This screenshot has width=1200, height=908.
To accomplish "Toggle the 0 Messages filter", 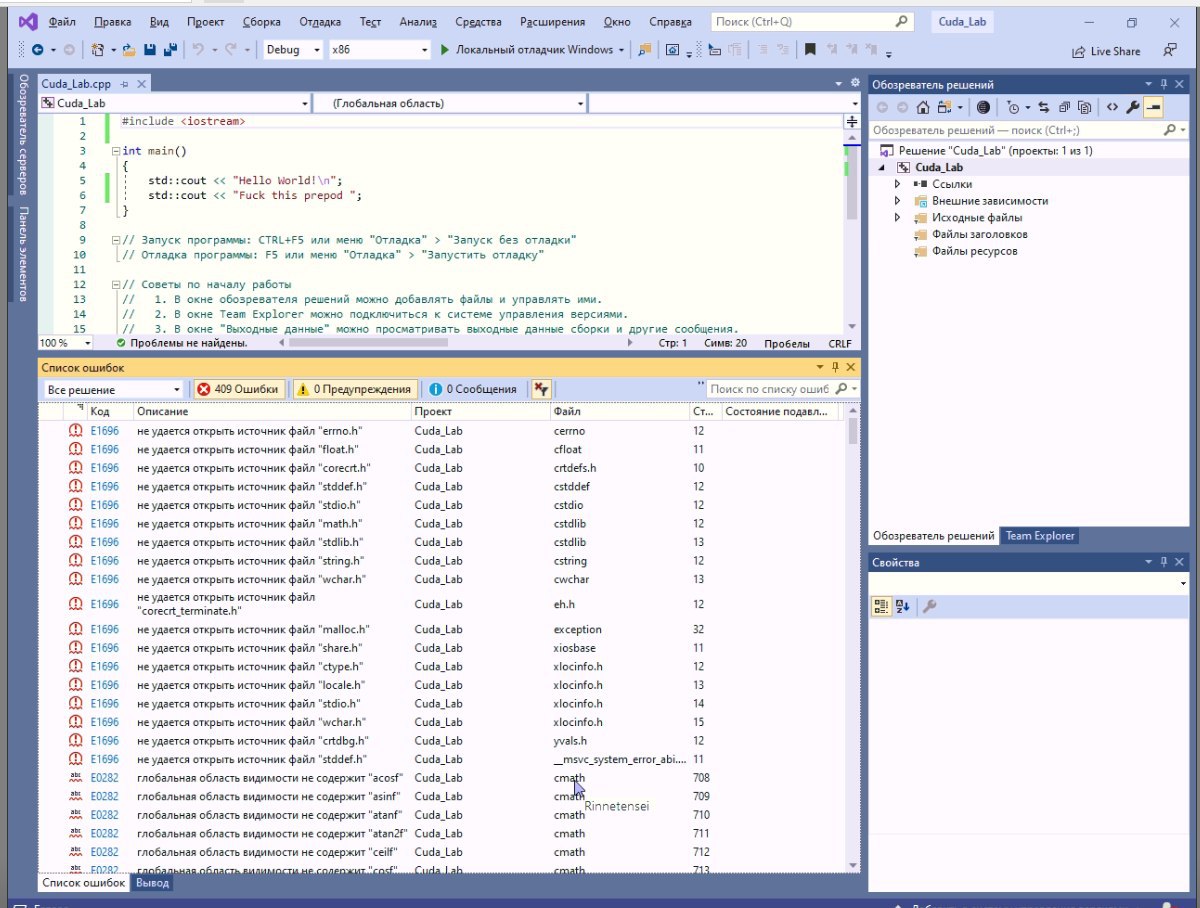I will pyautogui.click(x=473, y=389).
